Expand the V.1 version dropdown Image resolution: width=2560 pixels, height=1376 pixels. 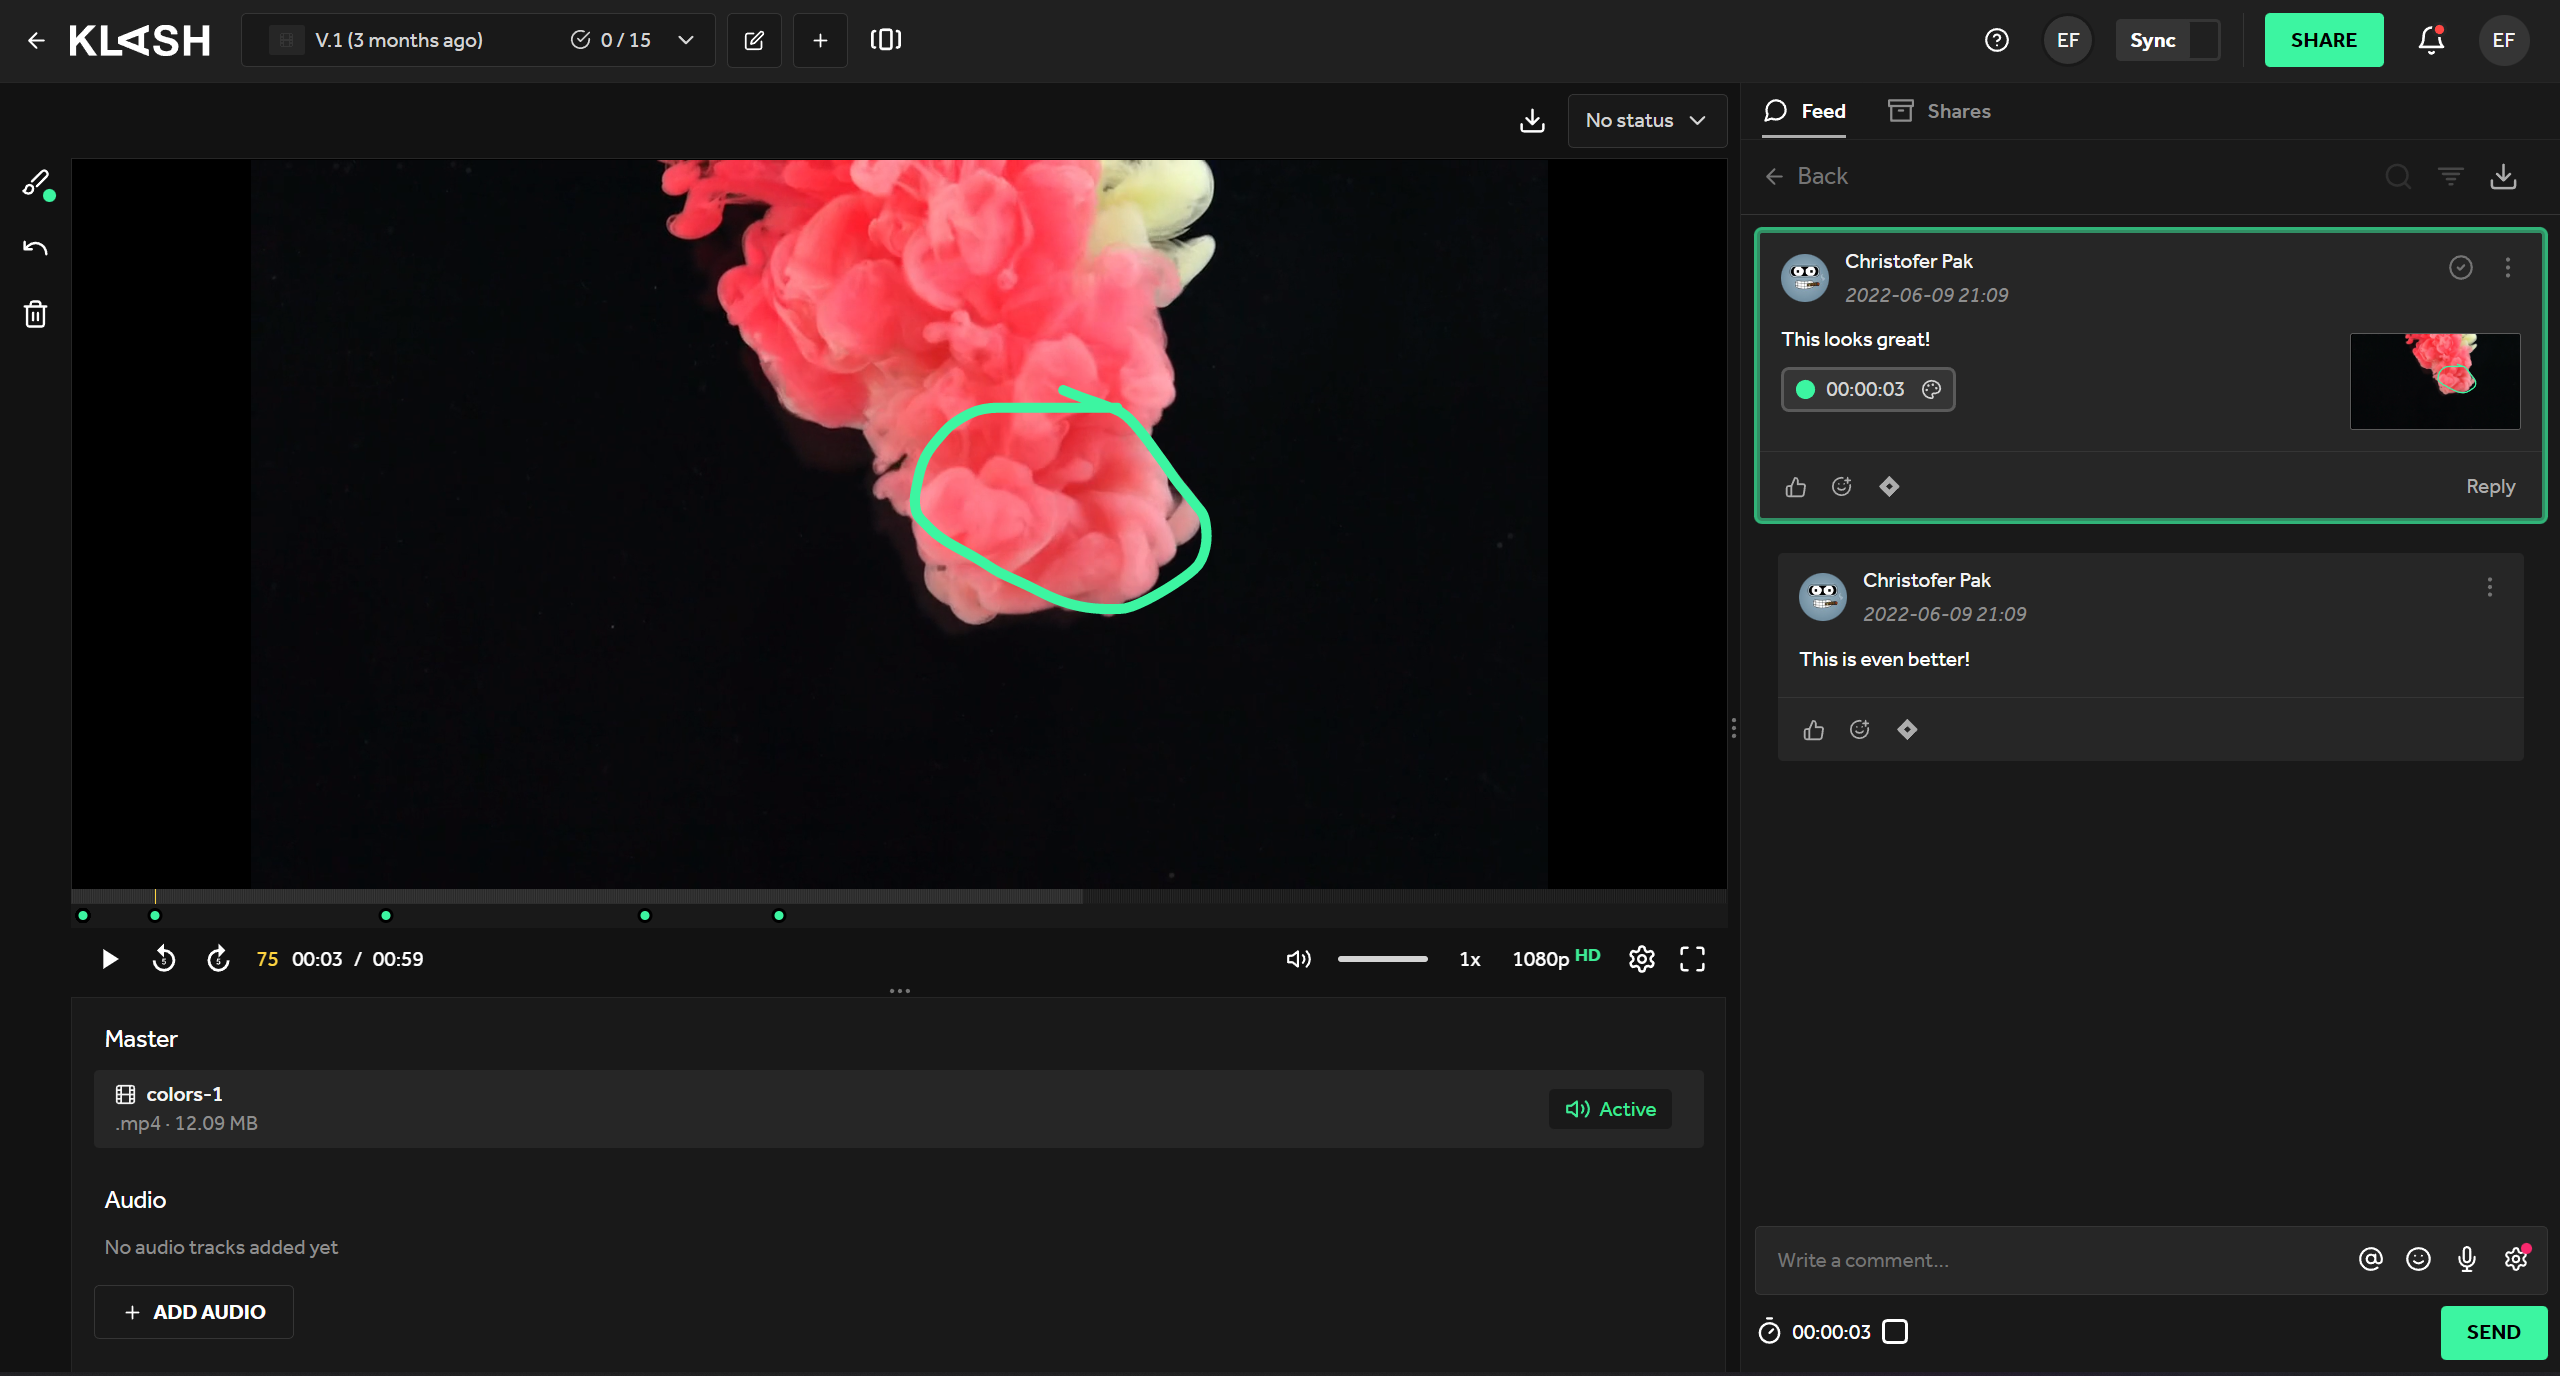coord(686,40)
